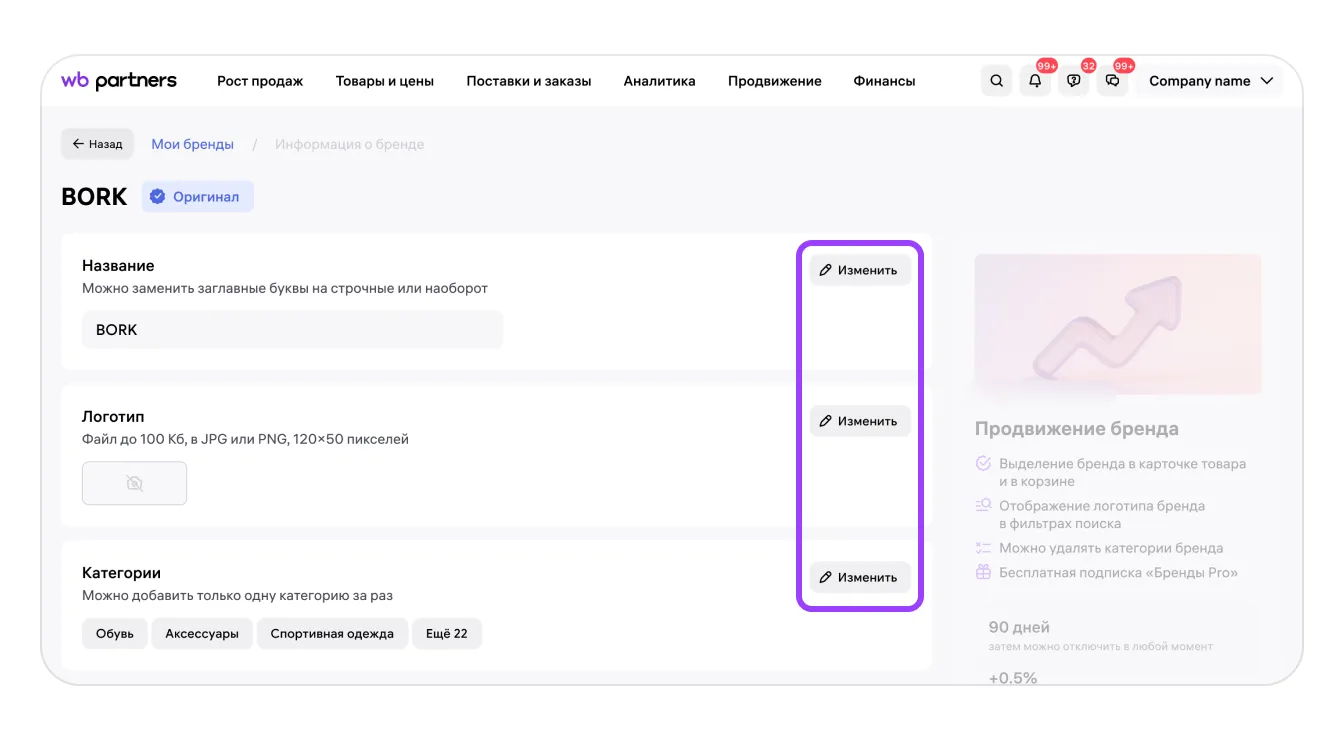Click the 90 дней text
Screen dimensions: 1344x740
[x=1019, y=628]
